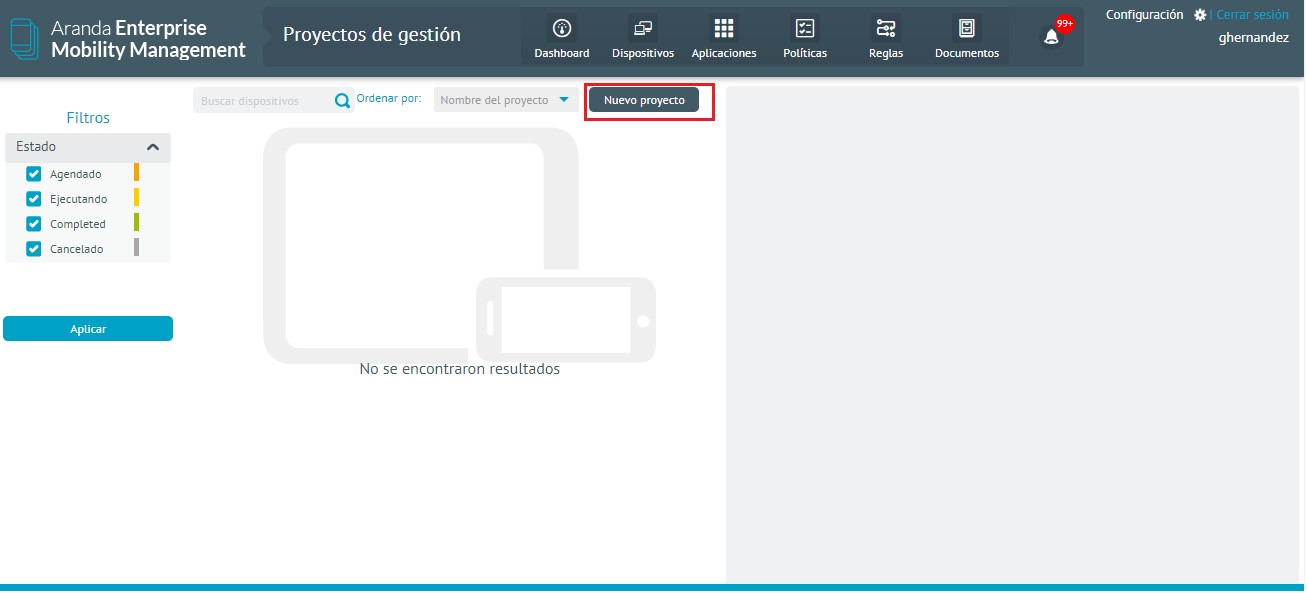Image resolution: width=1307 pixels, height=593 pixels.
Task: Click the gray Cancelado color indicator
Action: (136, 248)
